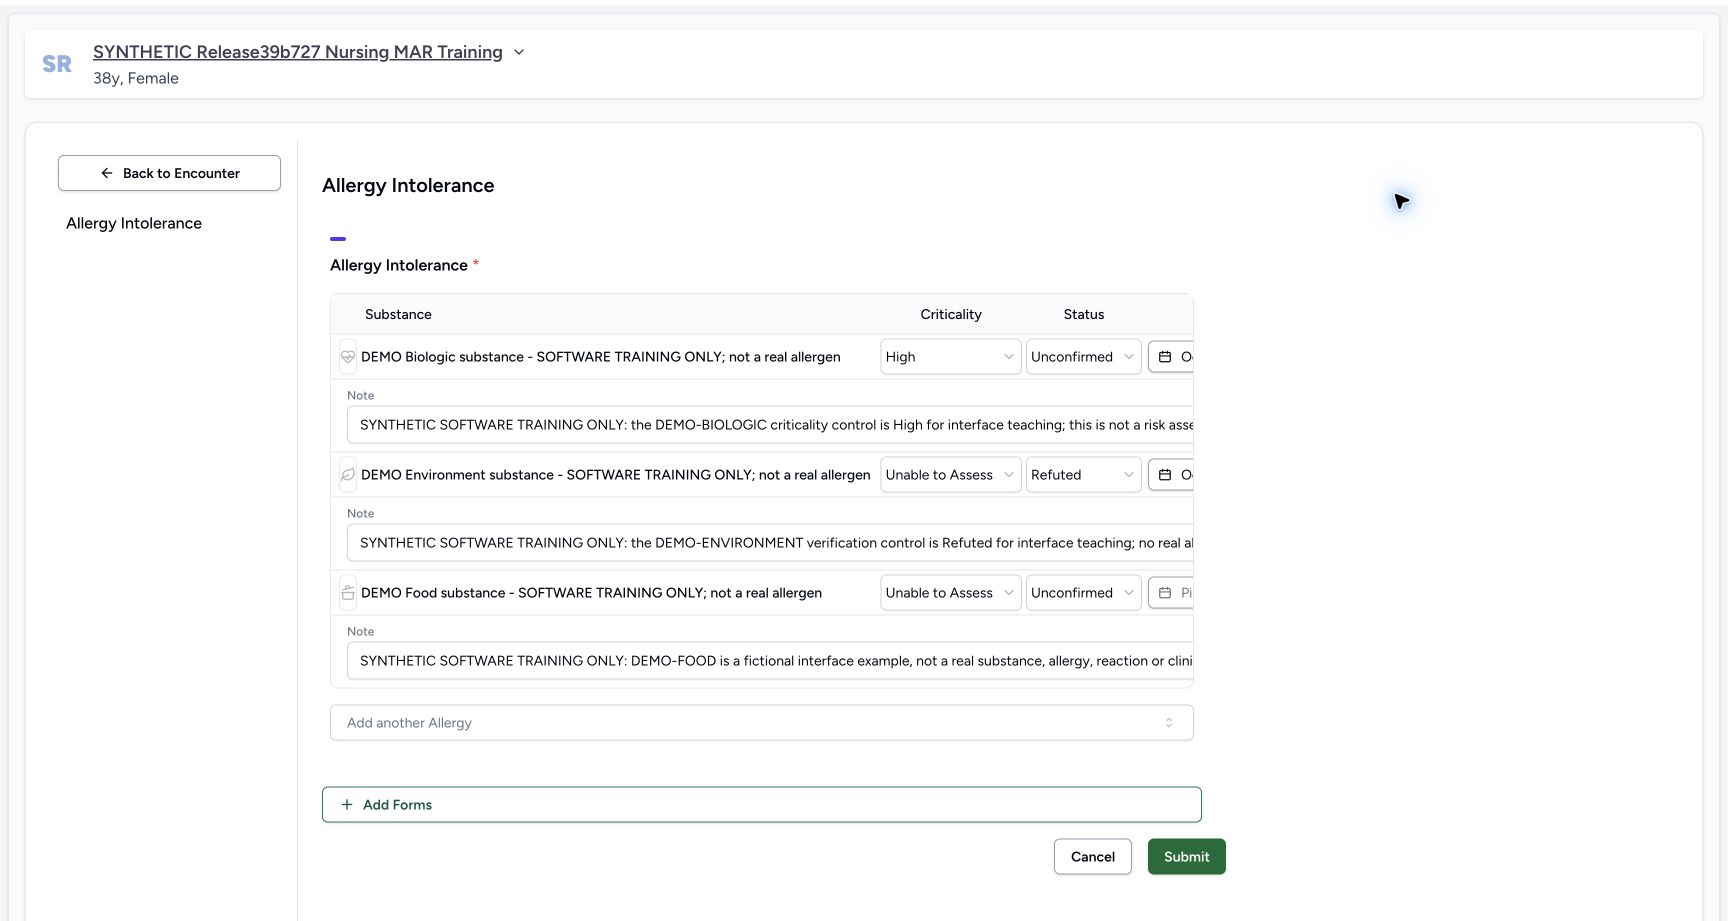This screenshot has width=1728, height=921.
Task: Open the calendar date picker in the DEMO Biologic row
Action: (x=1171, y=357)
